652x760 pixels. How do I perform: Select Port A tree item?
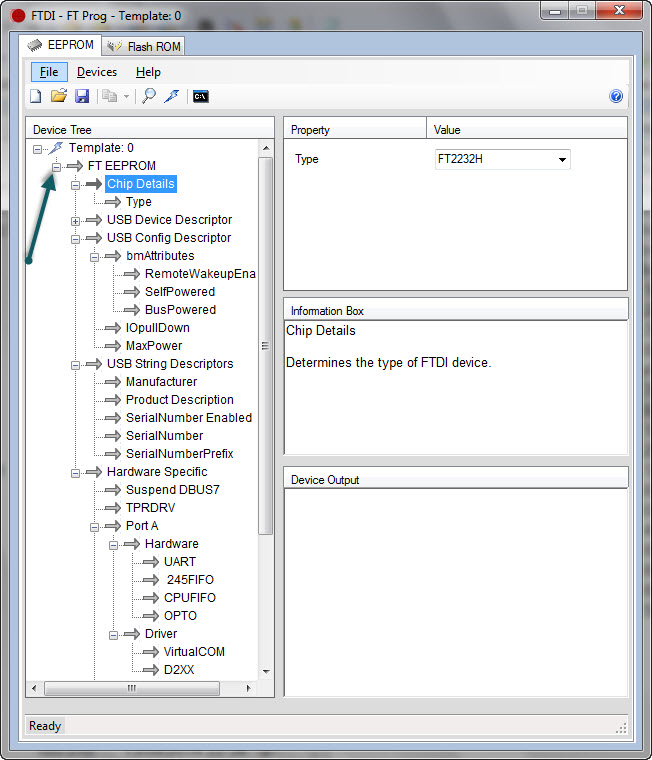pyautogui.click(x=142, y=525)
